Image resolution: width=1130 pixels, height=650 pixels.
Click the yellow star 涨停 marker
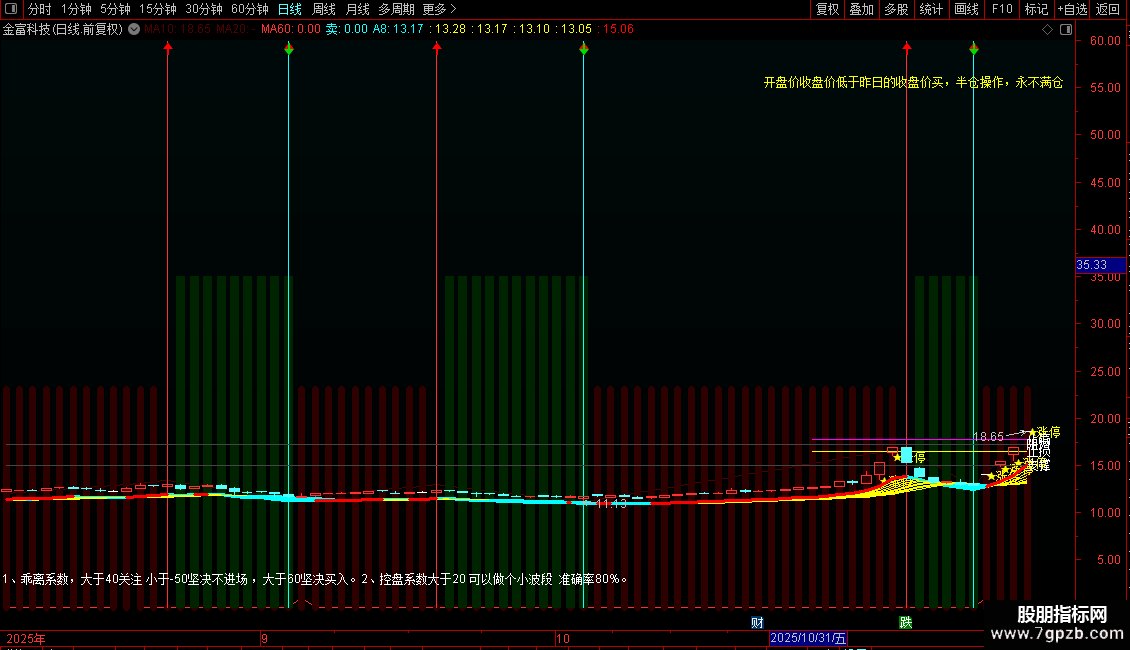tap(1033, 432)
